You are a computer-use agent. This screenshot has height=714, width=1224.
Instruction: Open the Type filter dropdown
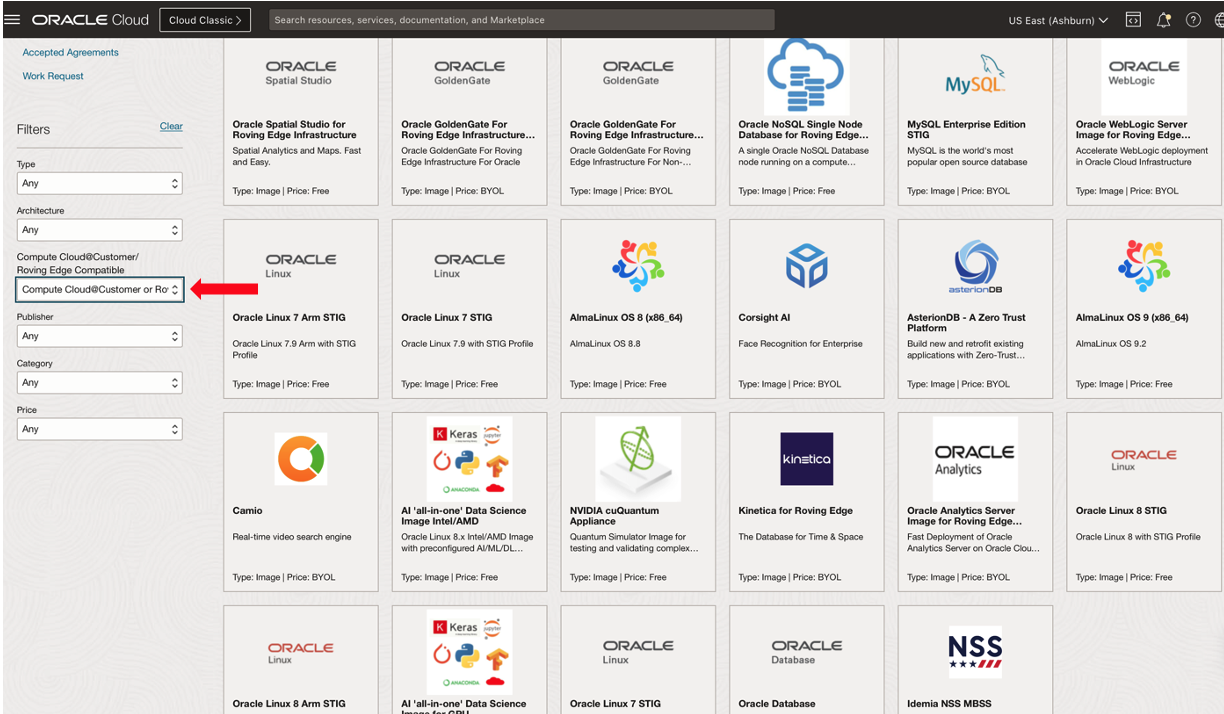(x=99, y=183)
